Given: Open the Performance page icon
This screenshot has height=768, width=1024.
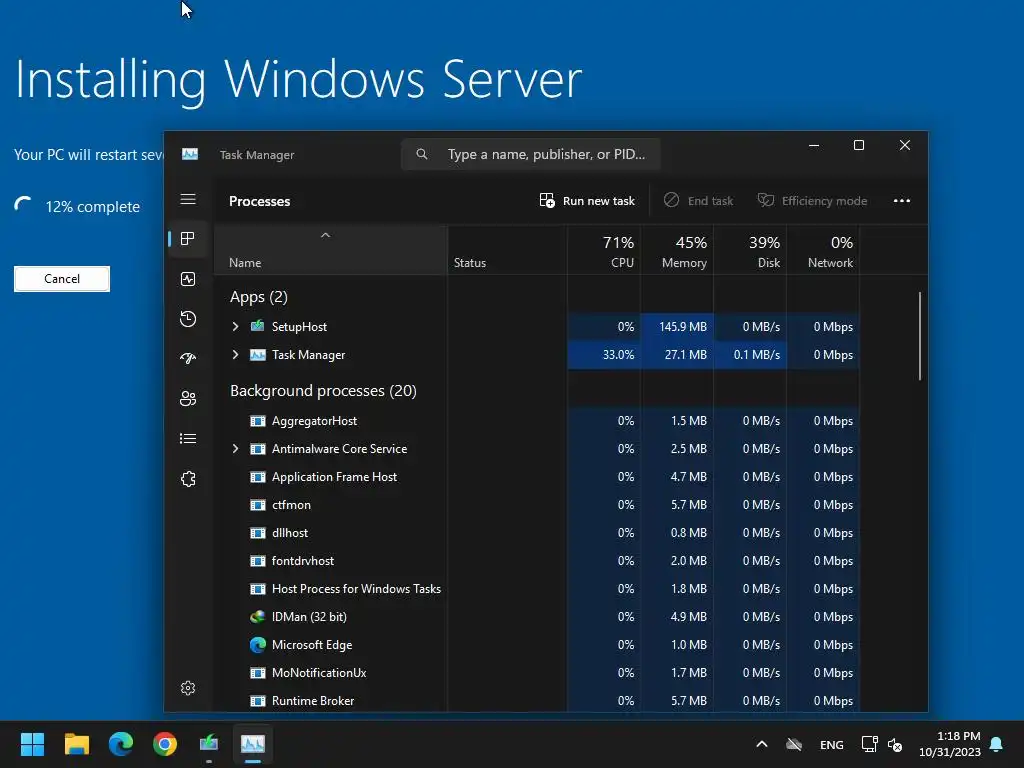Looking at the screenshot, I should point(188,279).
